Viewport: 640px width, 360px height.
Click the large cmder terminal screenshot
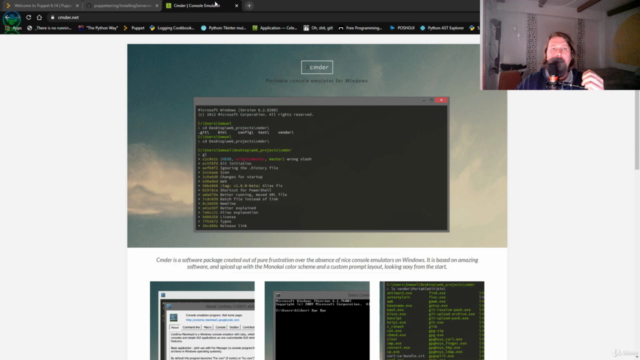pos(322,164)
